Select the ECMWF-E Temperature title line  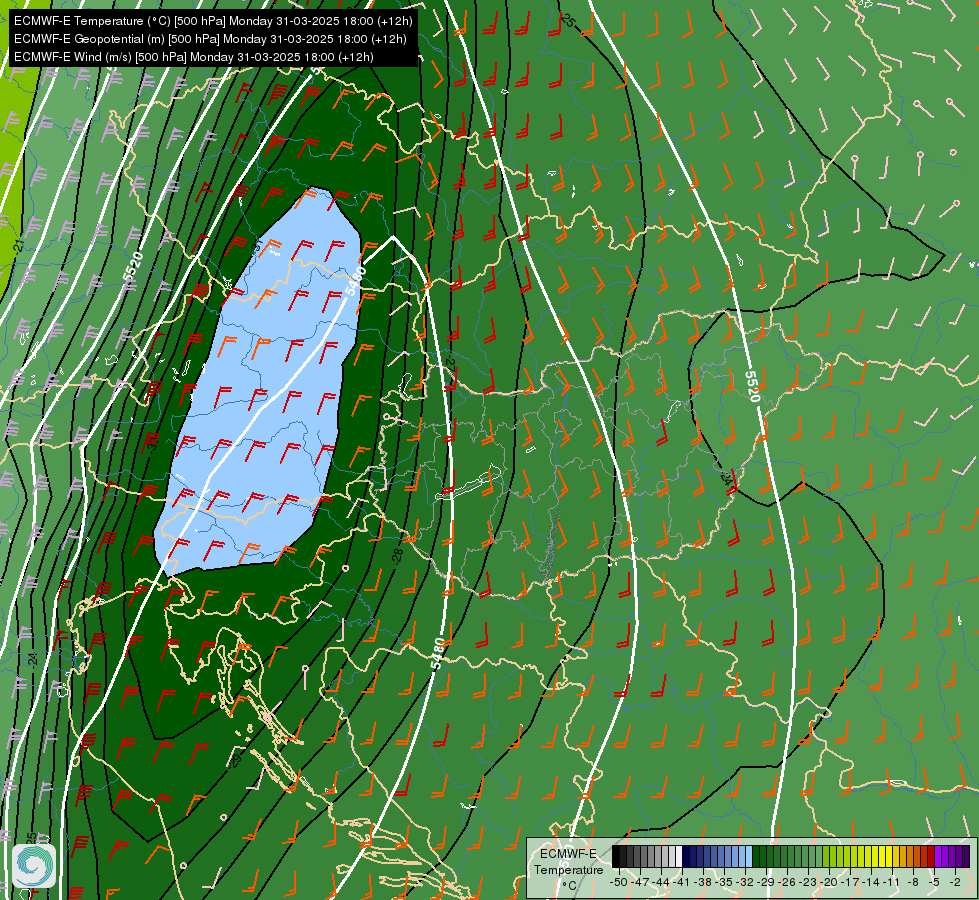[213, 21]
